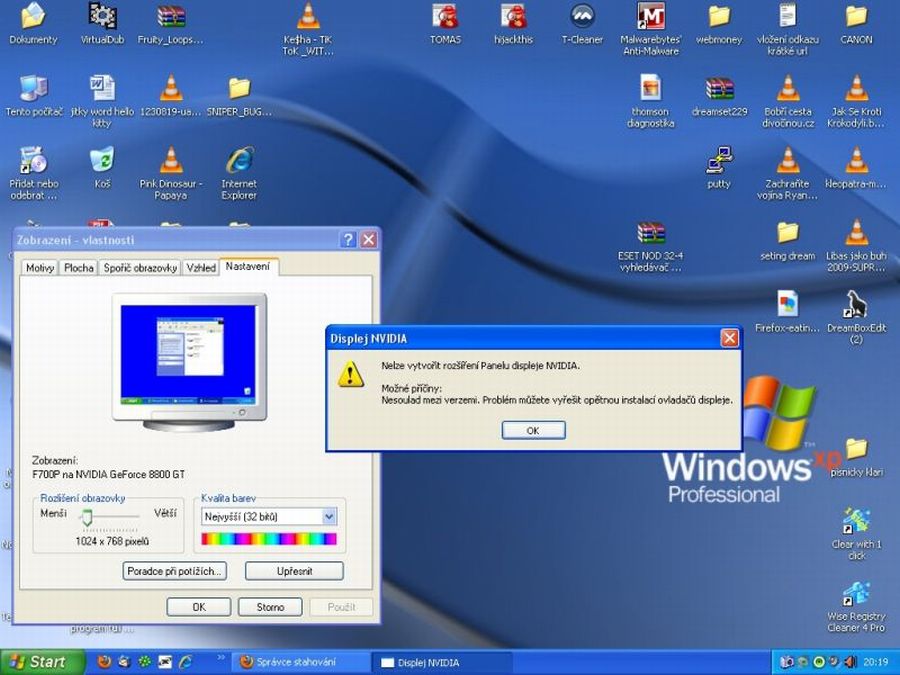Viewport: 900px width, 675px height.
Task: Click OK in Zobrazení - vlastnosti window
Action: pos(199,607)
